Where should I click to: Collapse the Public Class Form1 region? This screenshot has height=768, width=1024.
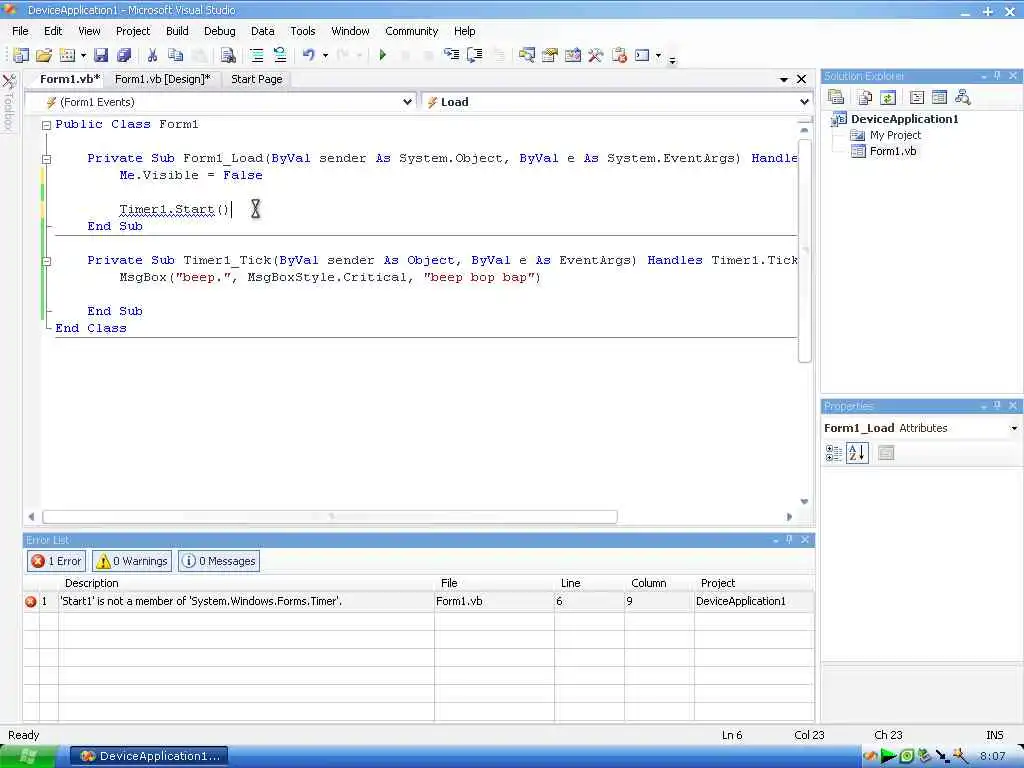pyautogui.click(x=46, y=125)
